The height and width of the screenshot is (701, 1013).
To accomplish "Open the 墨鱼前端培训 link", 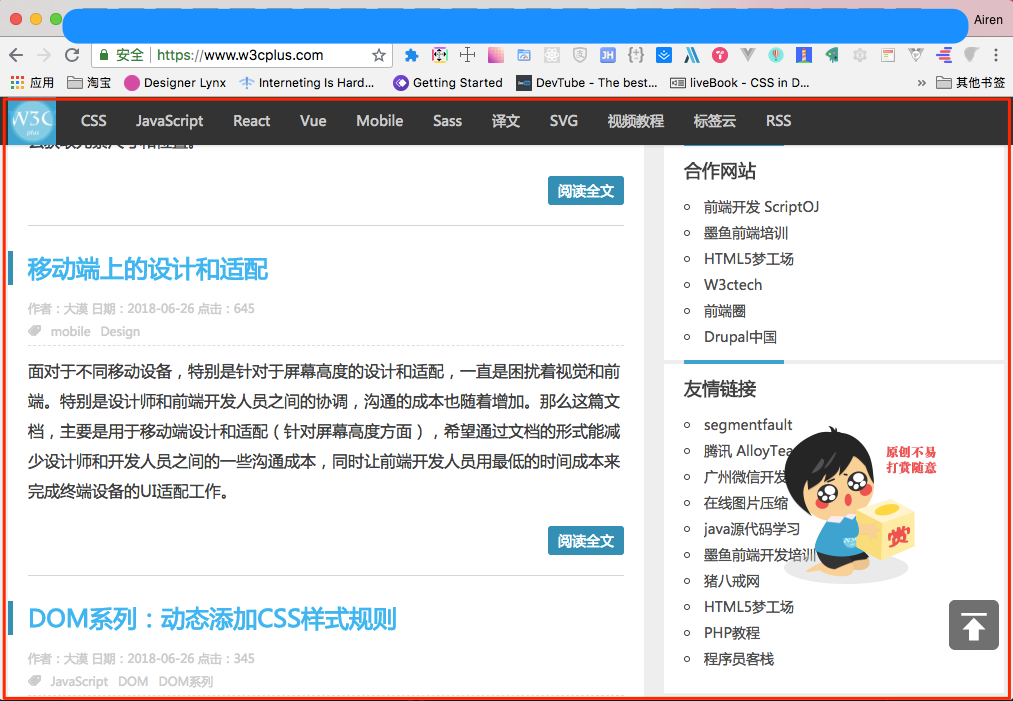I will [x=746, y=233].
